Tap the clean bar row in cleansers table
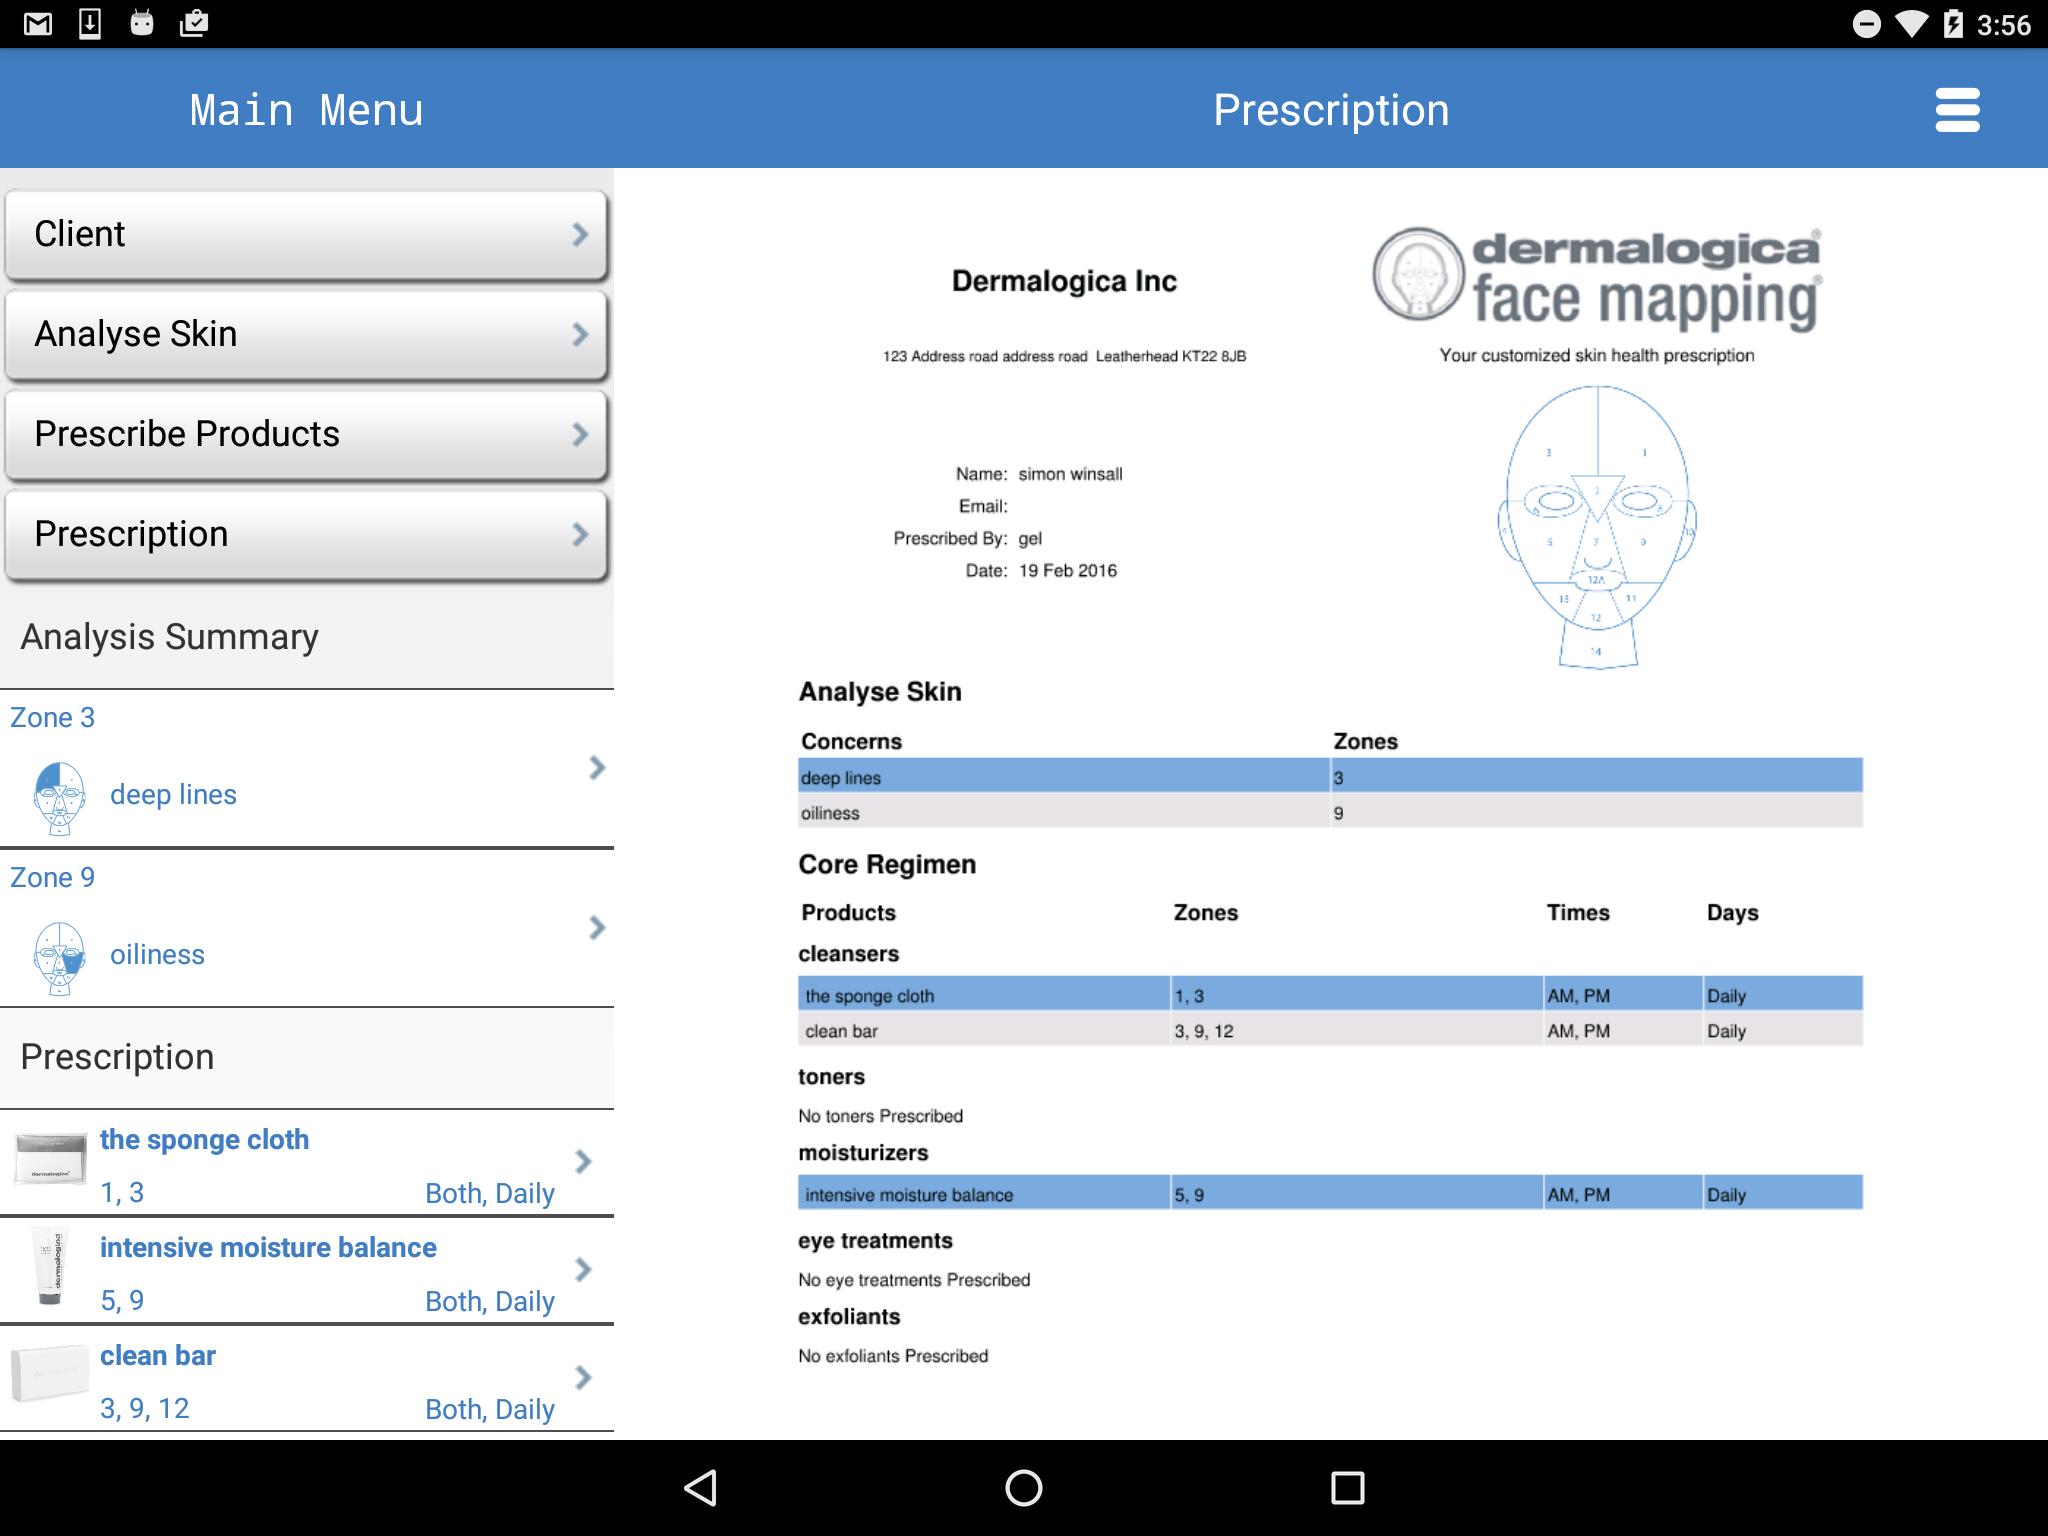The height and width of the screenshot is (1536, 2048). 1330,1030
